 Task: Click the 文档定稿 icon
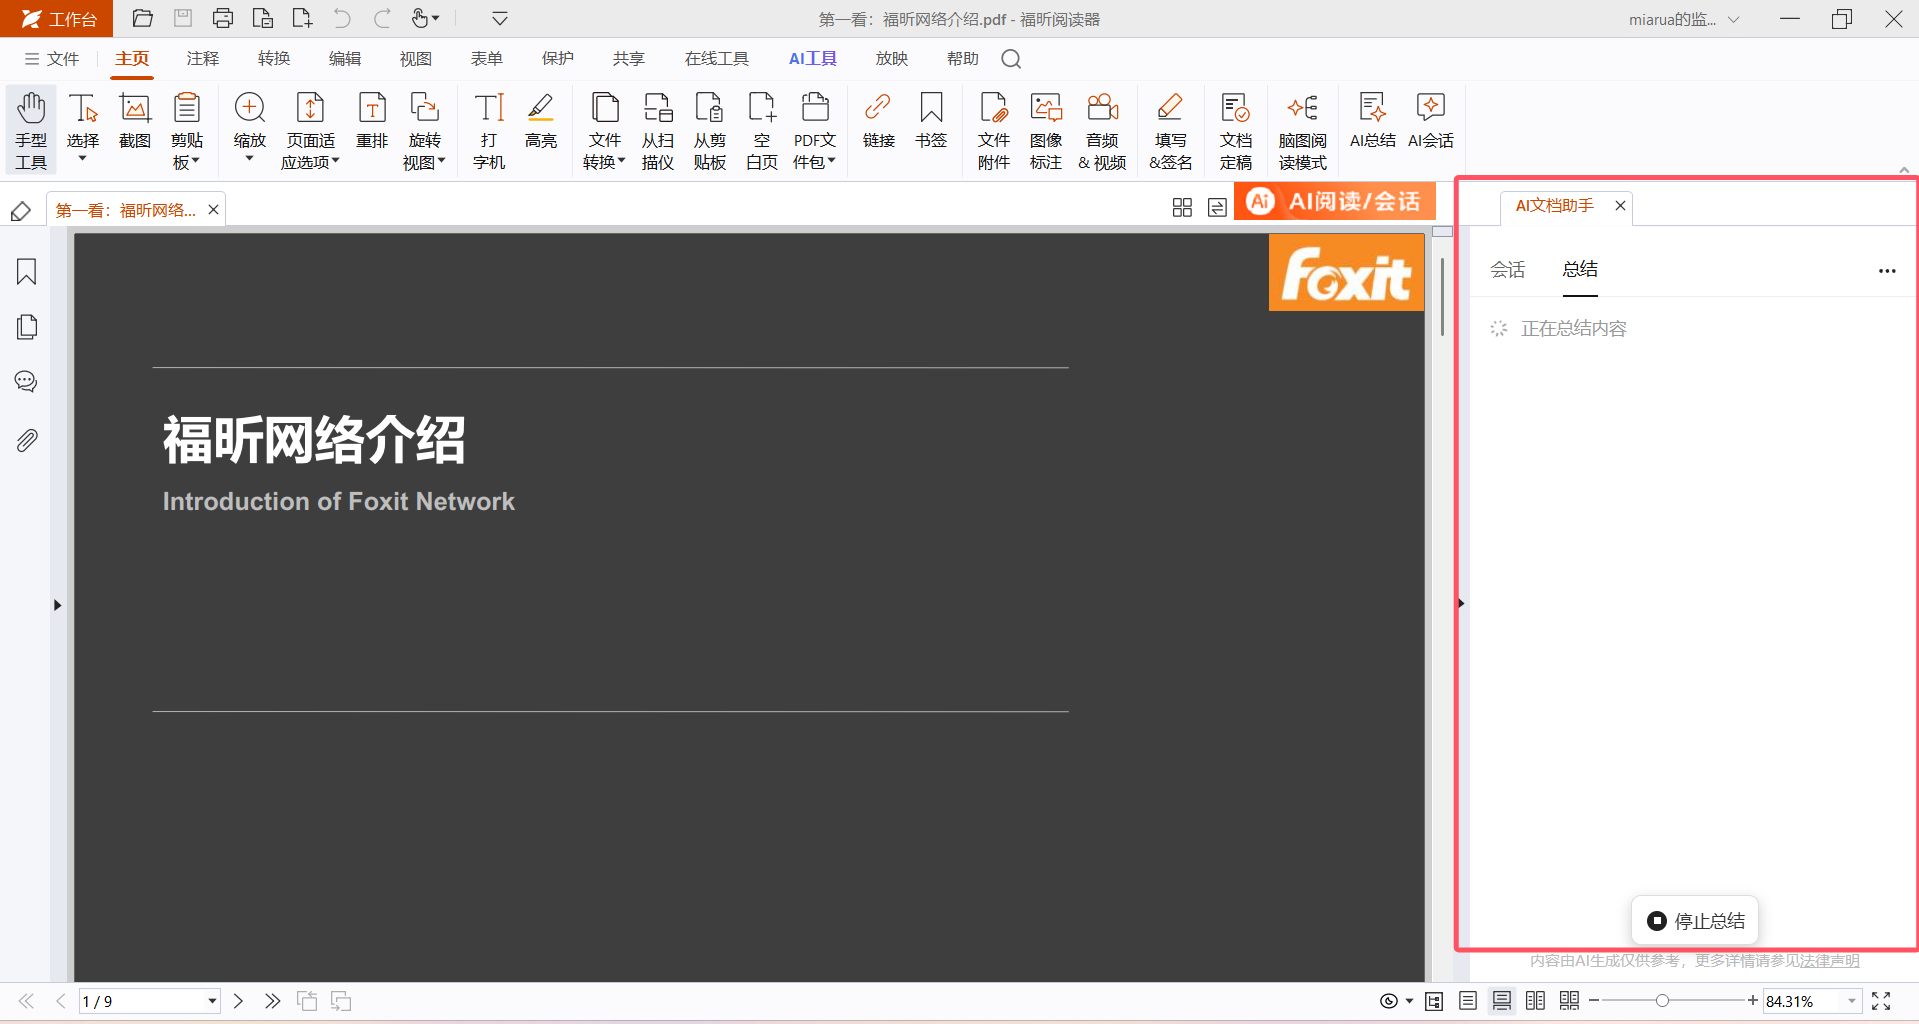pyautogui.click(x=1236, y=131)
